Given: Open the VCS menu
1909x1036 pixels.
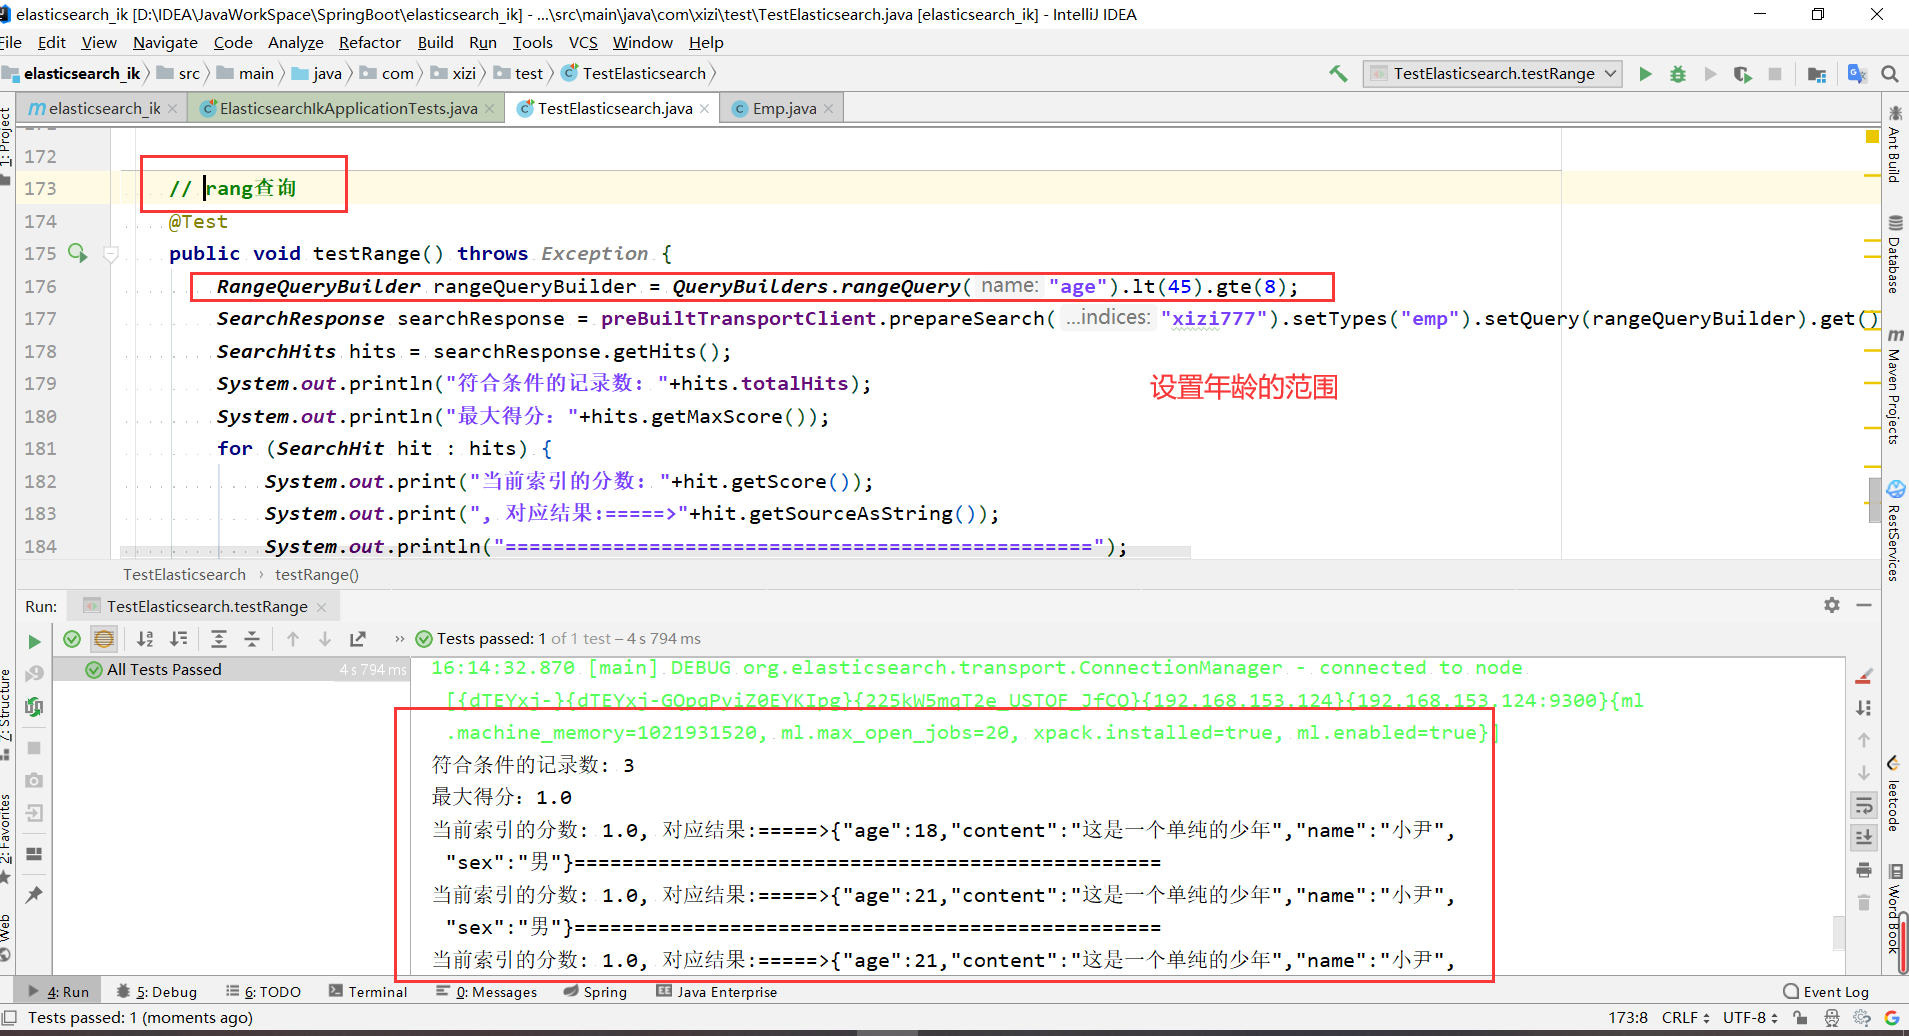Looking at the screenshot, I should [583, 43].
